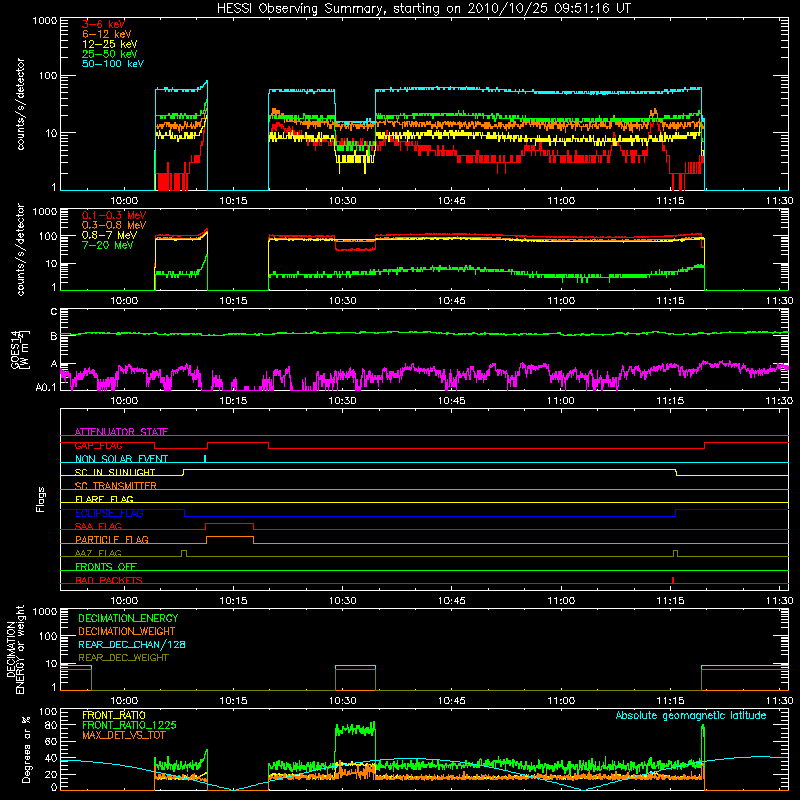Click the NON_SOLAR_EVENT cyan spike marker

pos(205,458)
